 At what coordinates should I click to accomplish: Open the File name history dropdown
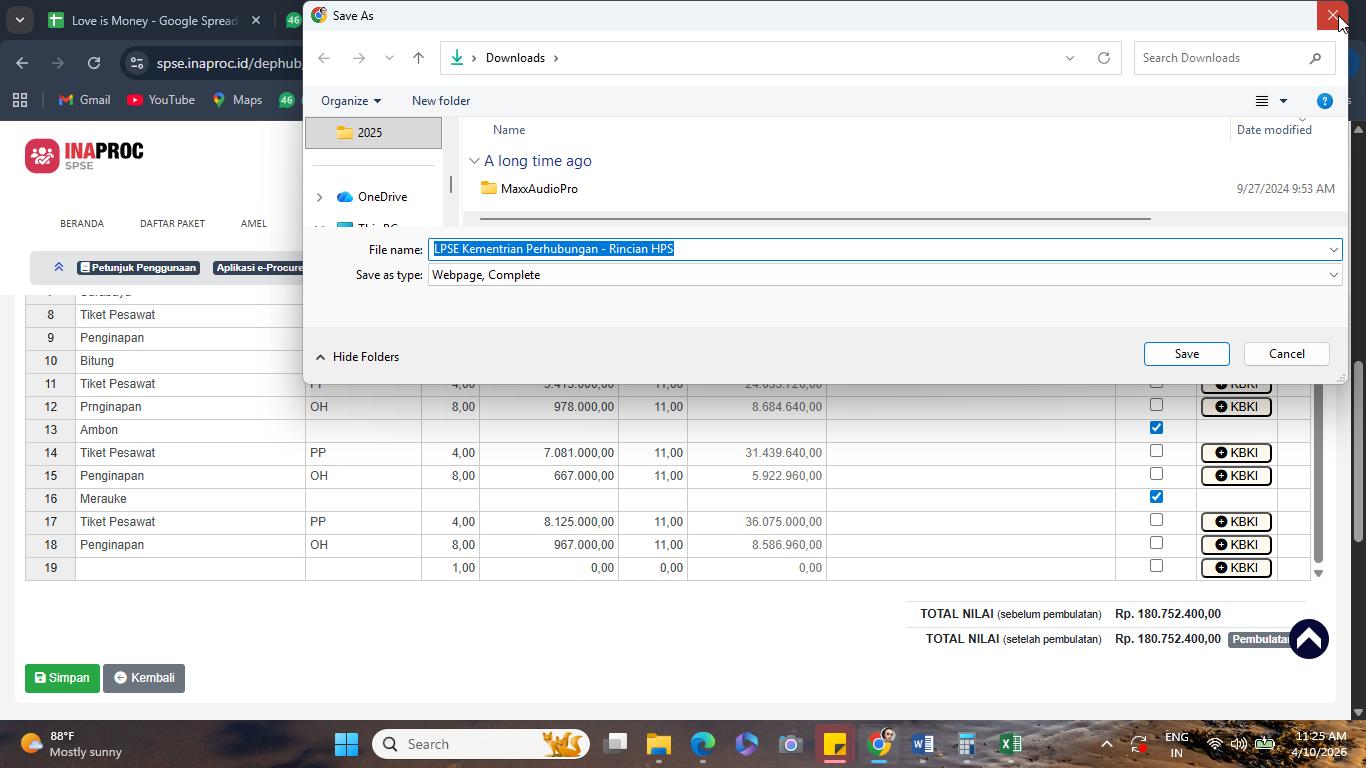[x=1333, y=250]
